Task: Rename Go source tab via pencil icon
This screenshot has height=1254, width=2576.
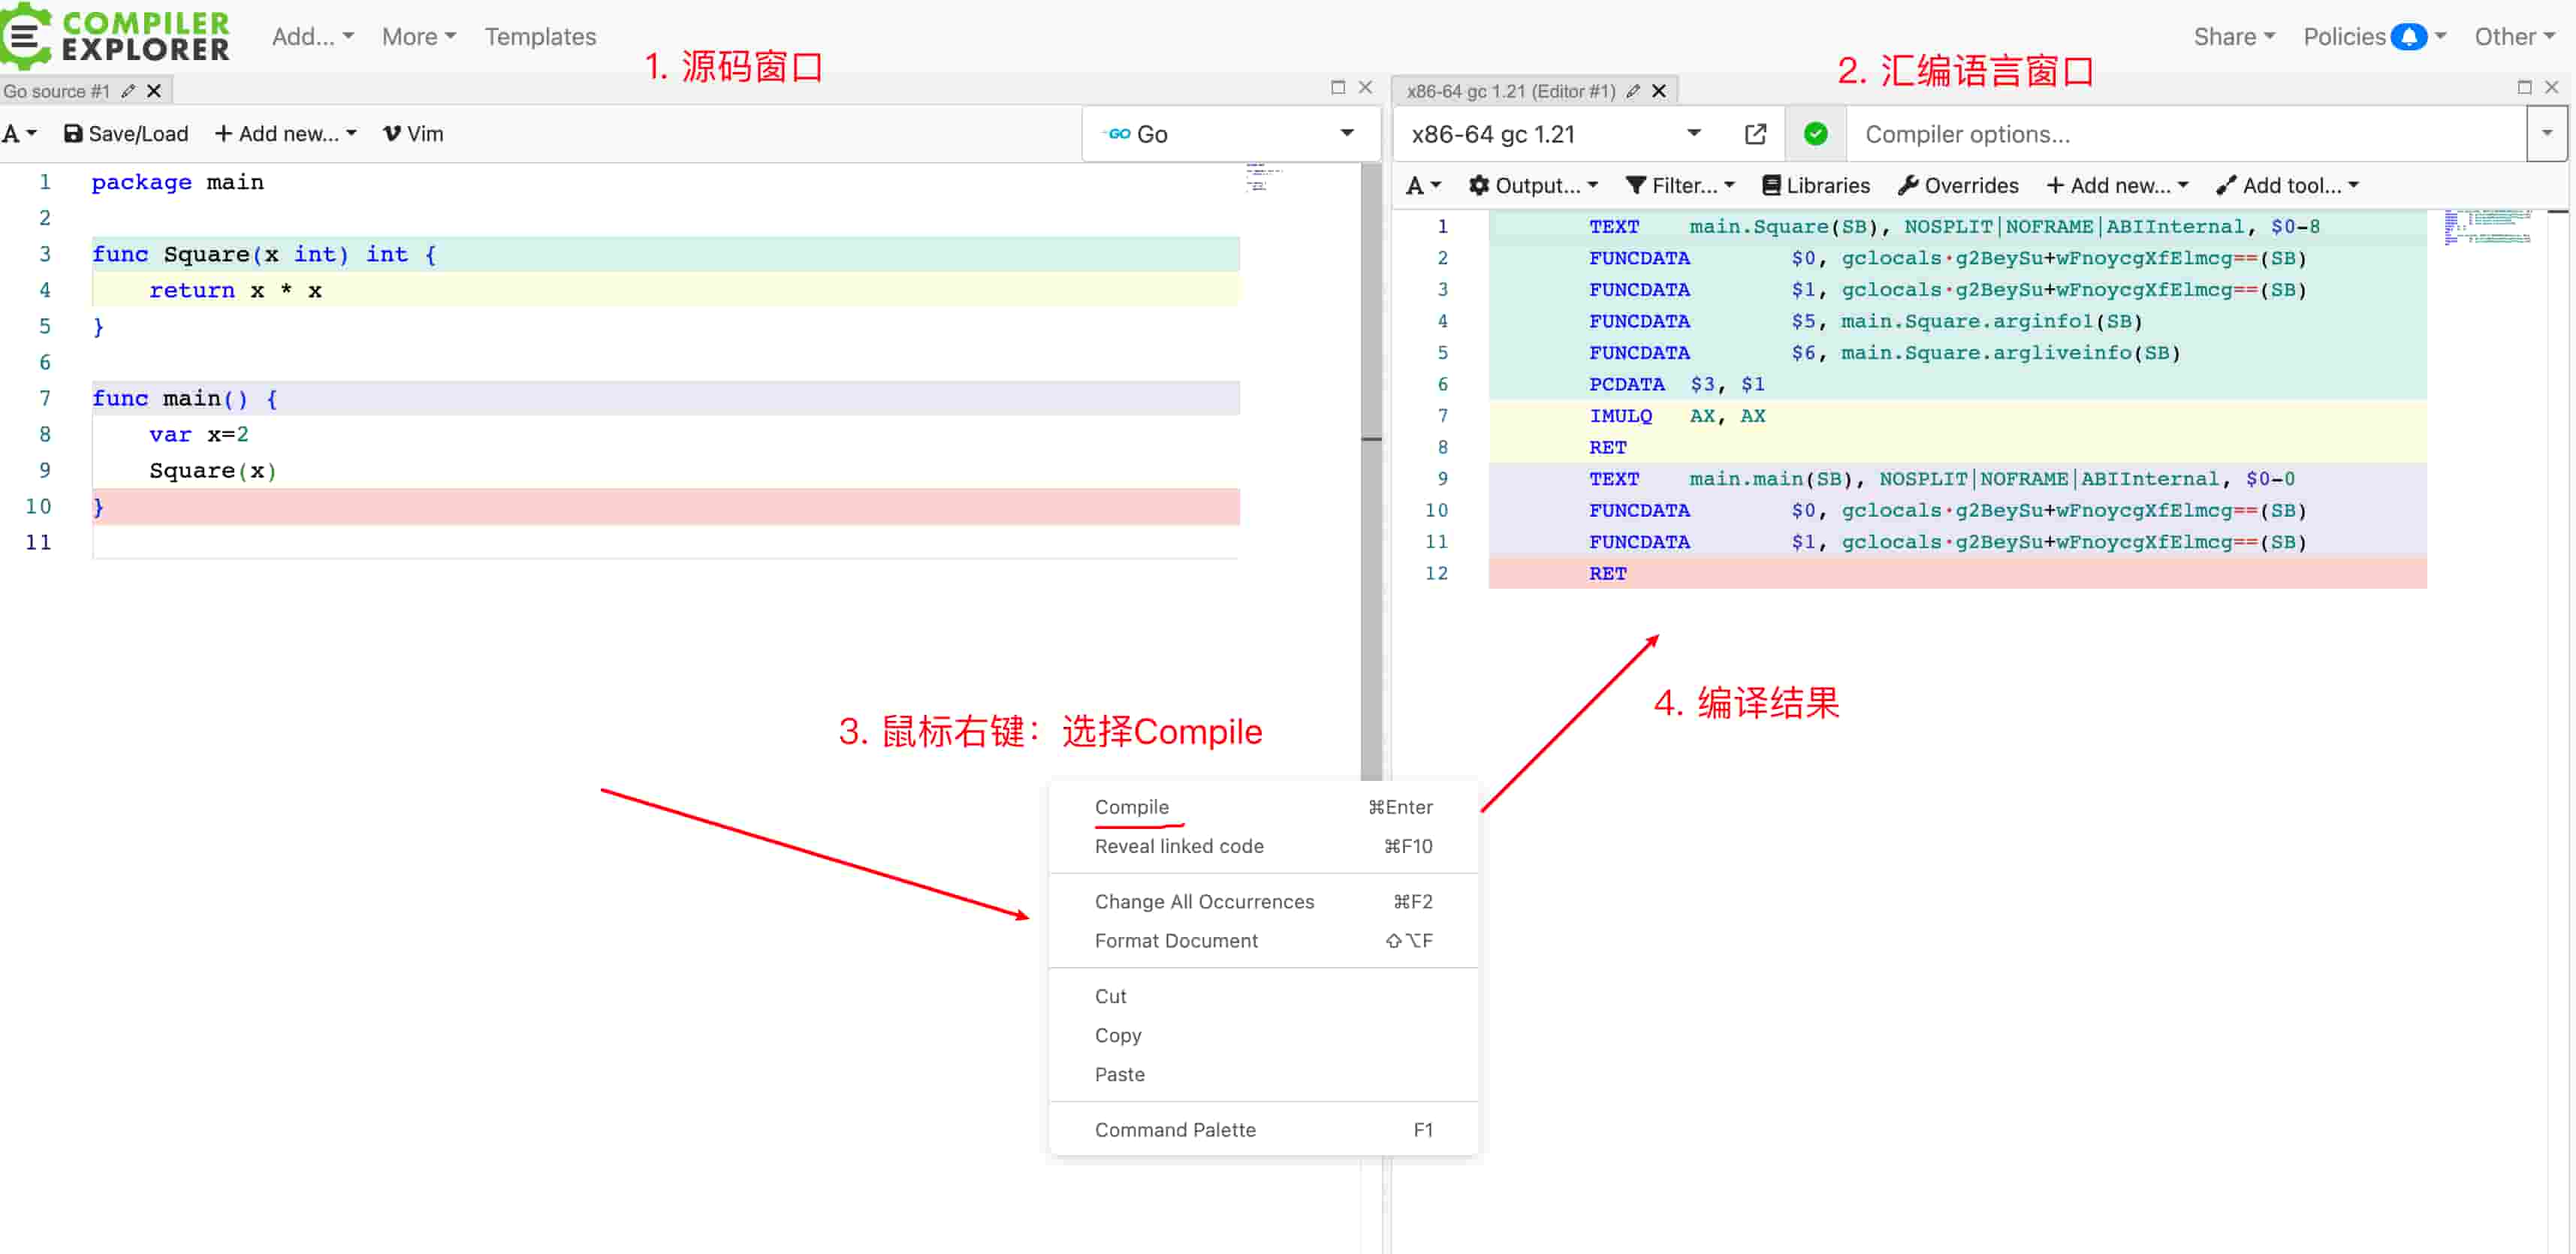Action: coord(128,91)
